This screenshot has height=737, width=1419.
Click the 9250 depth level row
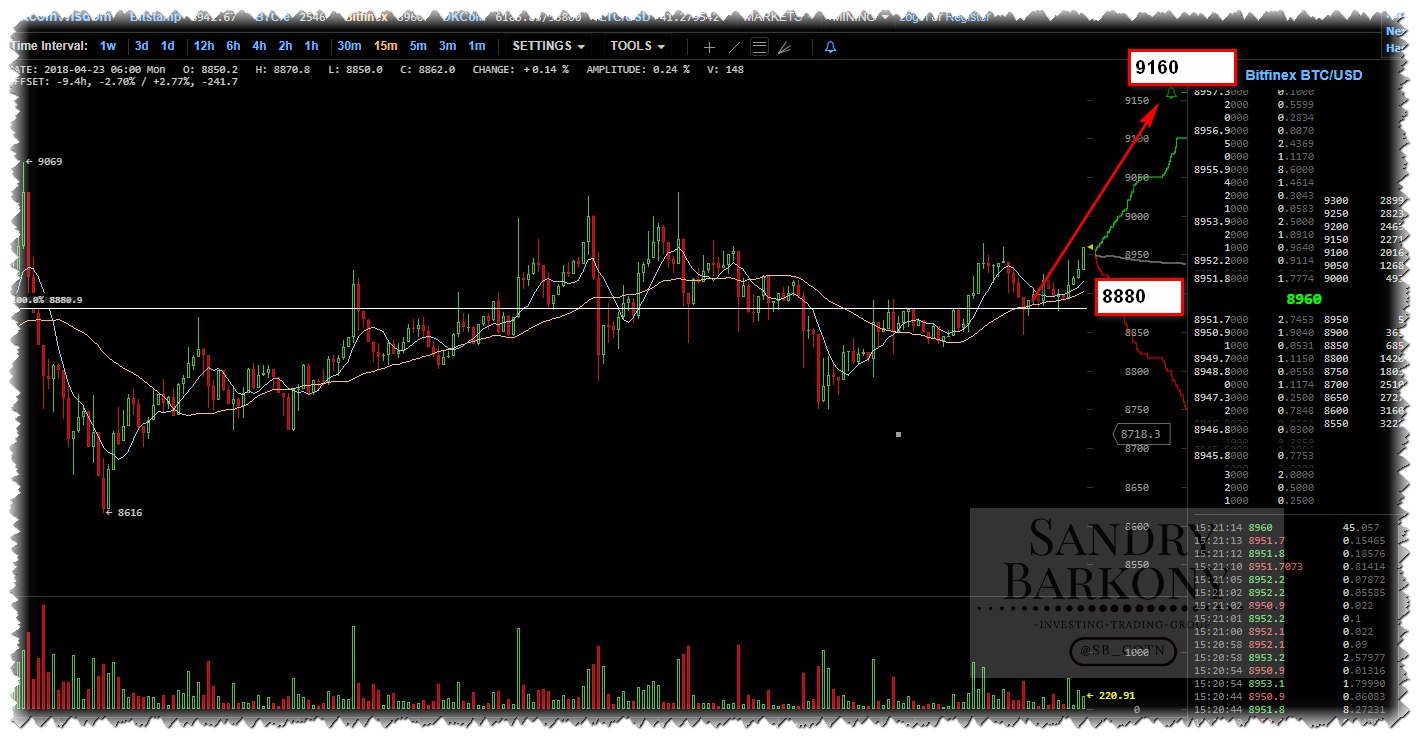(1365, 214)
